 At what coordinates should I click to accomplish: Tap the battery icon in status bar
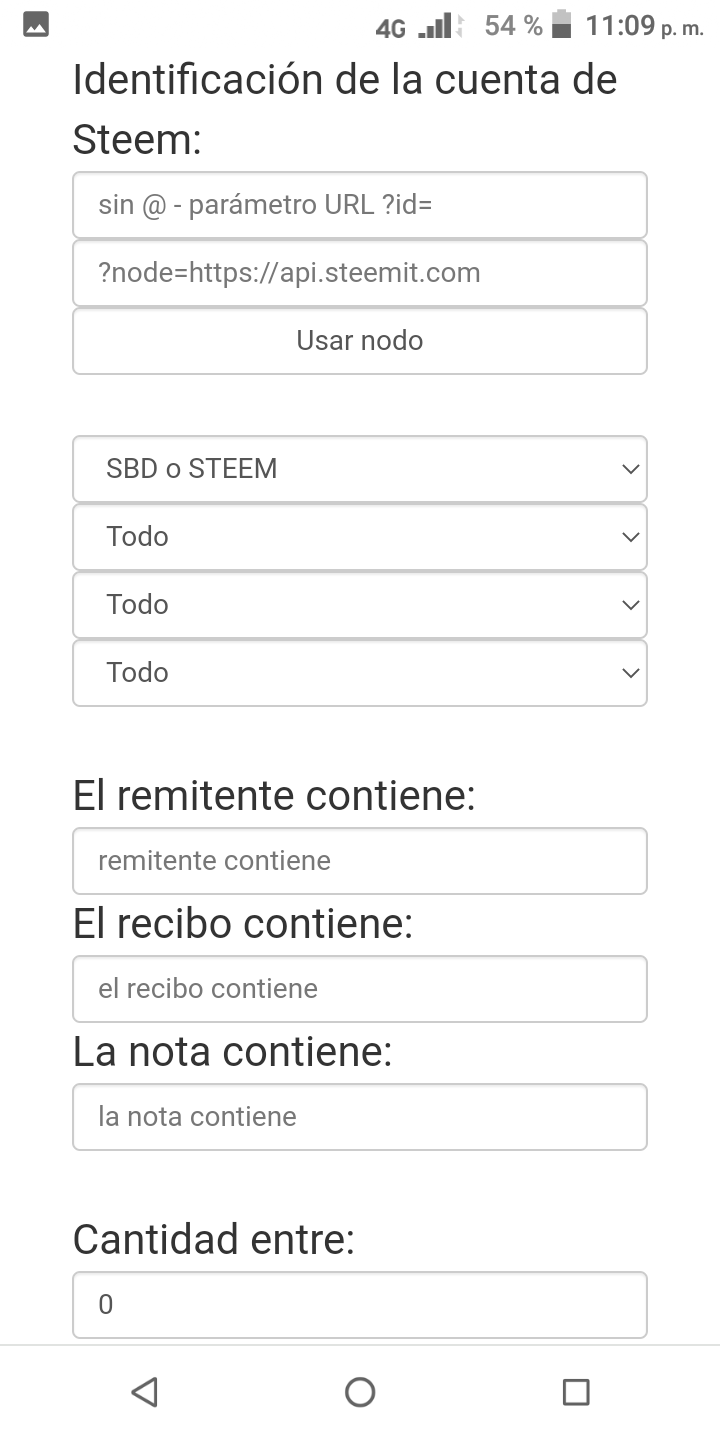click(562, 25)
